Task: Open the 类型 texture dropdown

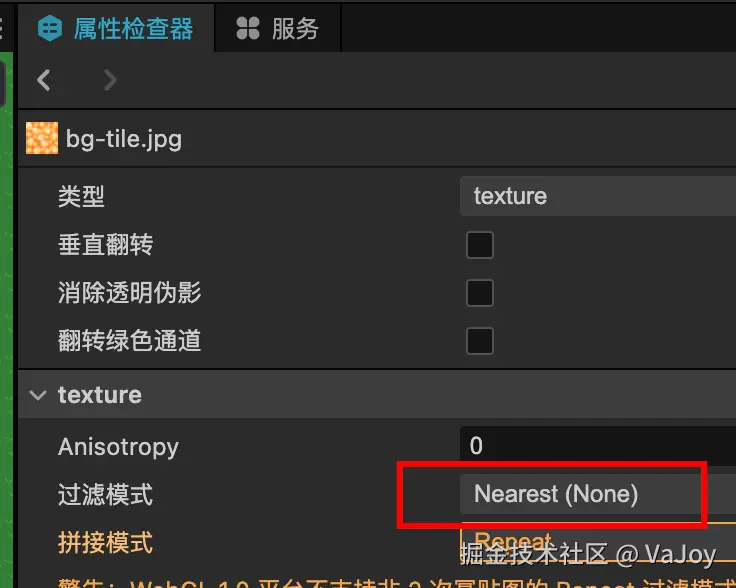Action: (598, 196)
